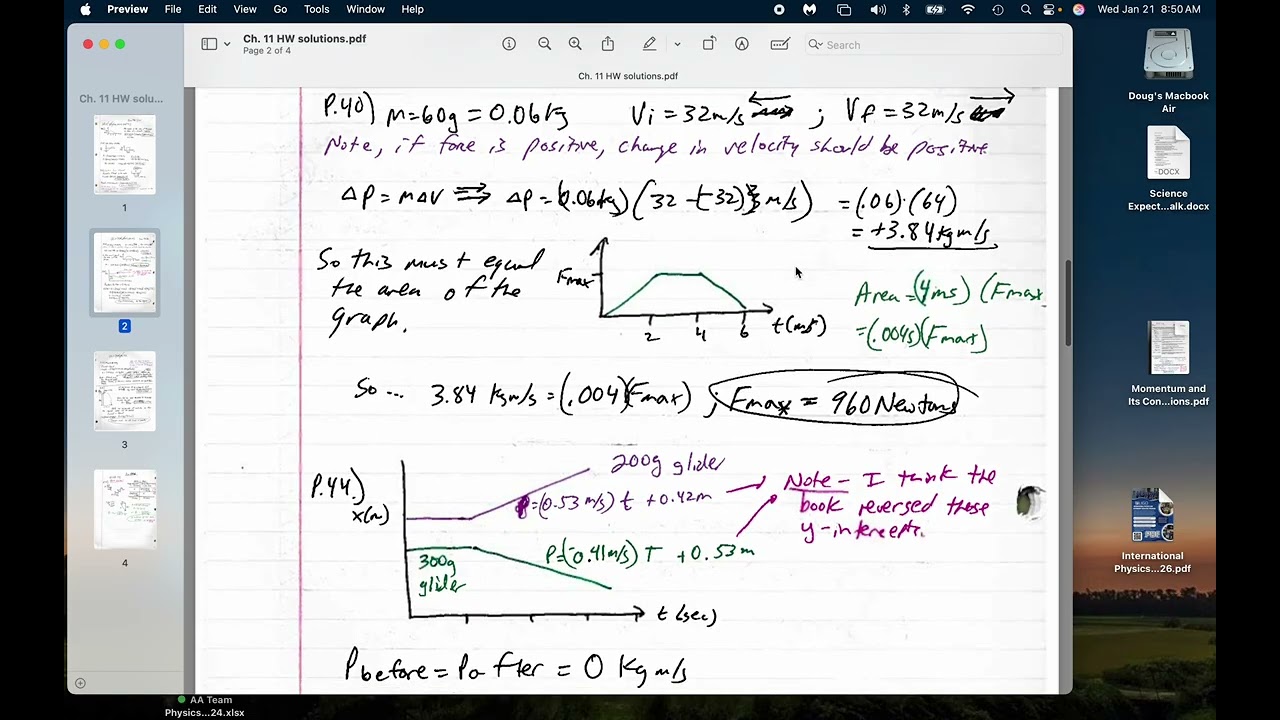The width and height of the screenshot is (1280, 720).
Task: Open the Window menu
Action: (365, 9)
